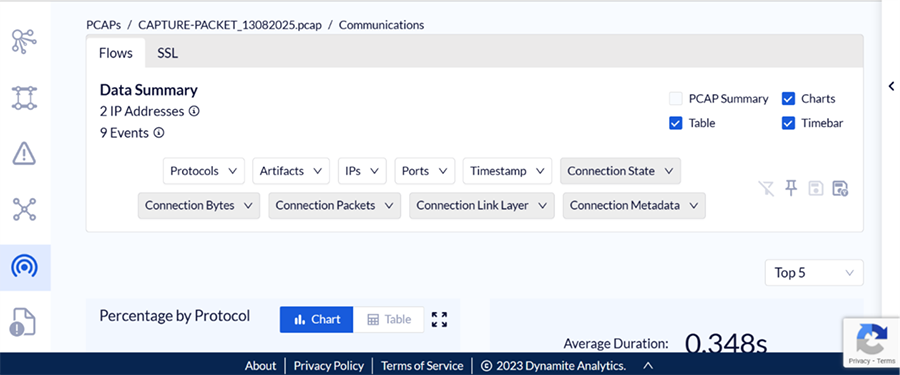Open the About link in footer
The height and width of the screenshot is (375, 900).
tap(261, 366)
